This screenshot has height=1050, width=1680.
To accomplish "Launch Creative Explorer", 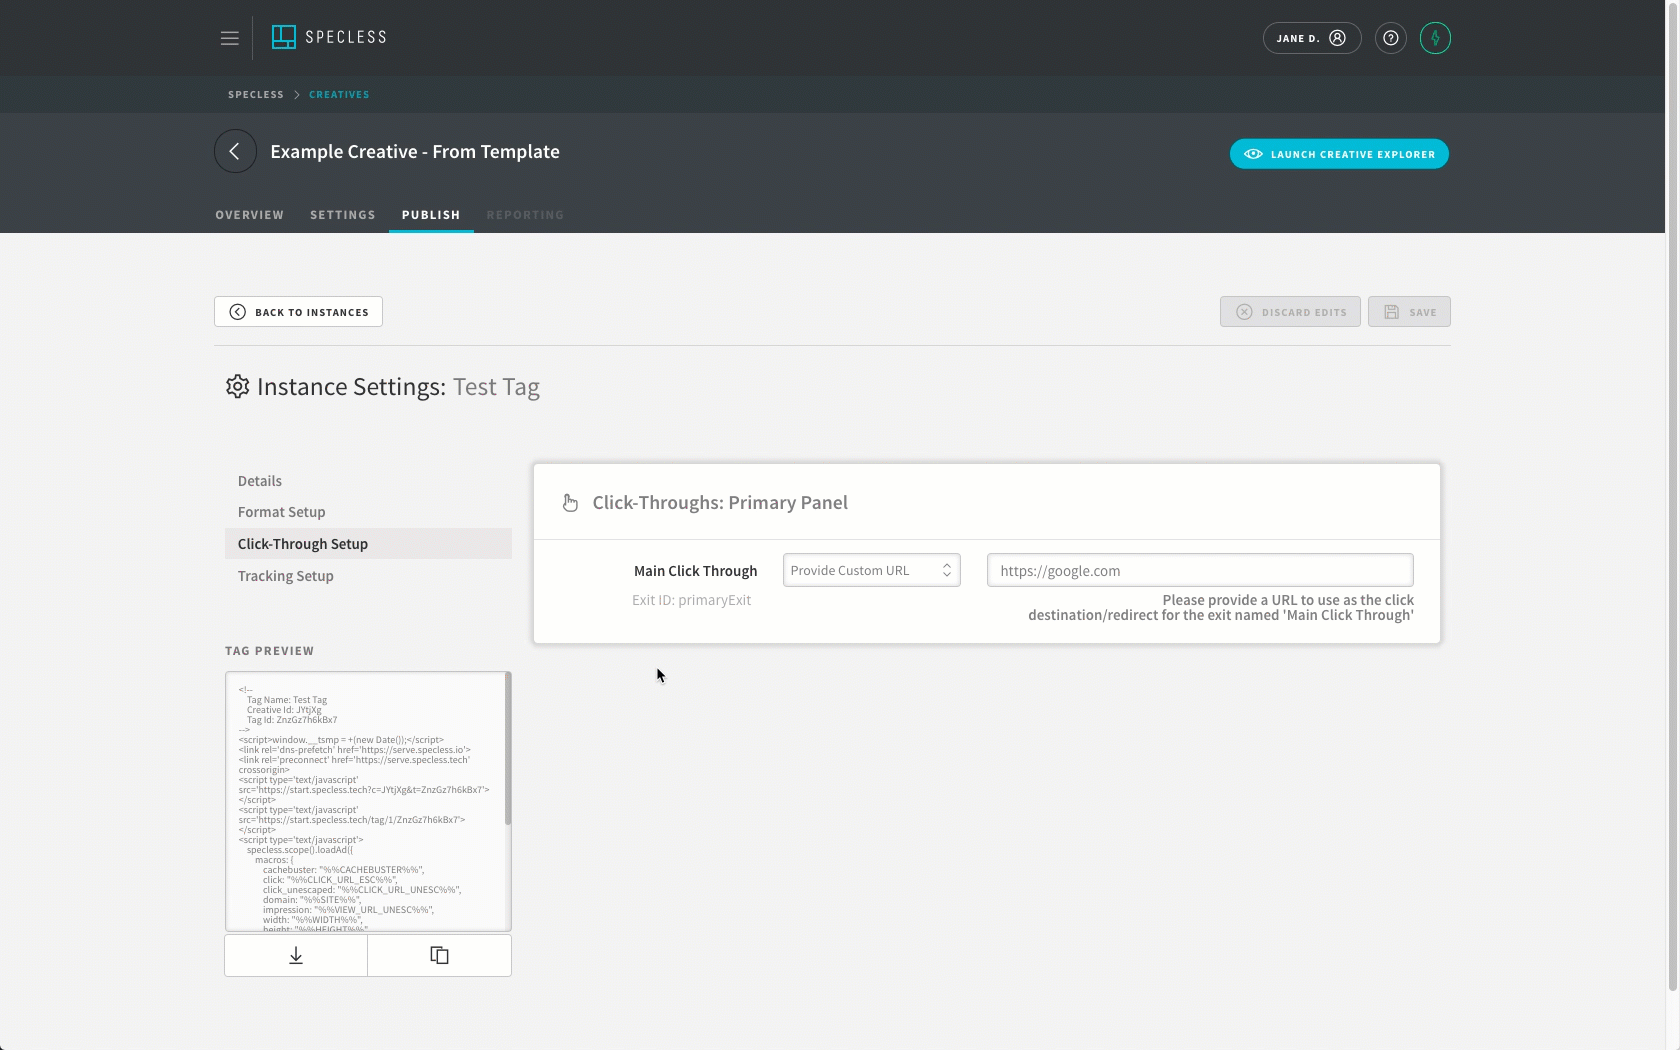I will 1339,154.
